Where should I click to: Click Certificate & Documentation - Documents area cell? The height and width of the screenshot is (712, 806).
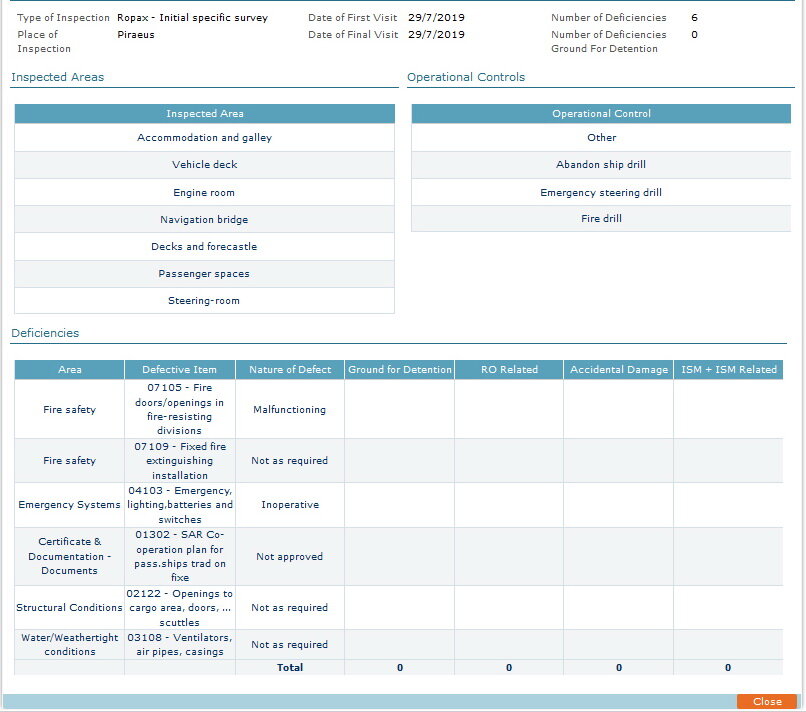click(x=69, y=556)
